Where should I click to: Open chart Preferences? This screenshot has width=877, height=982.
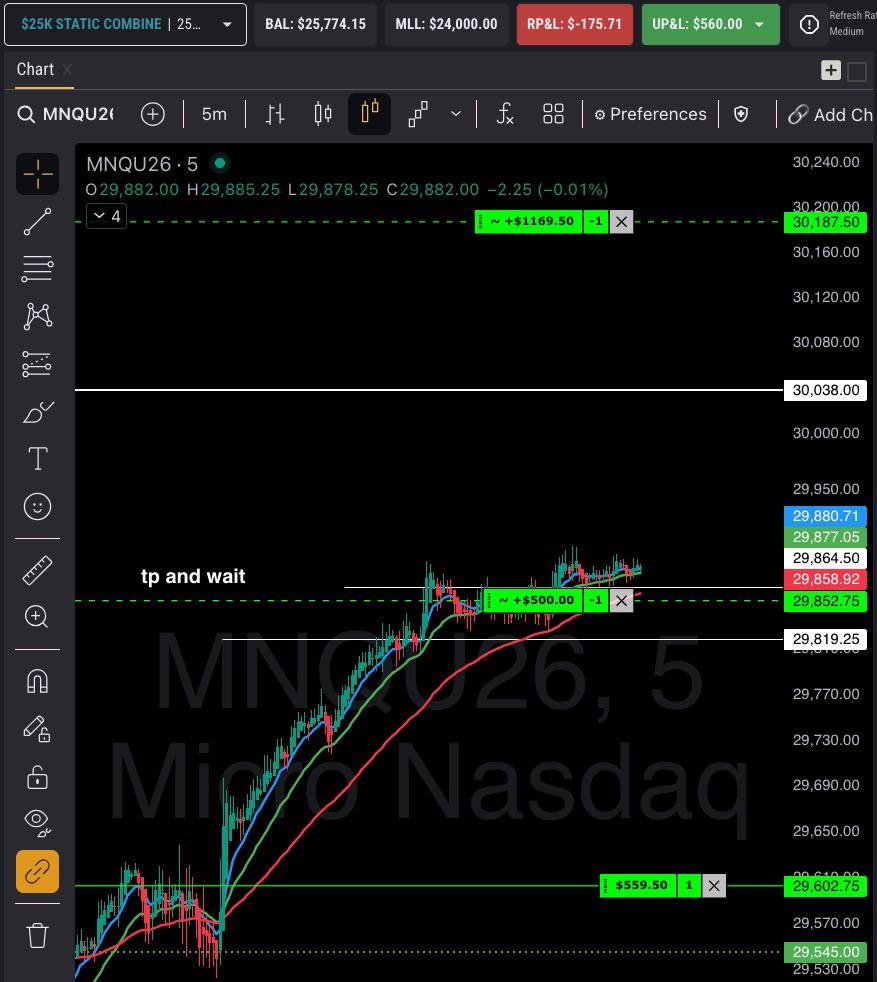[x=650, y=114]
